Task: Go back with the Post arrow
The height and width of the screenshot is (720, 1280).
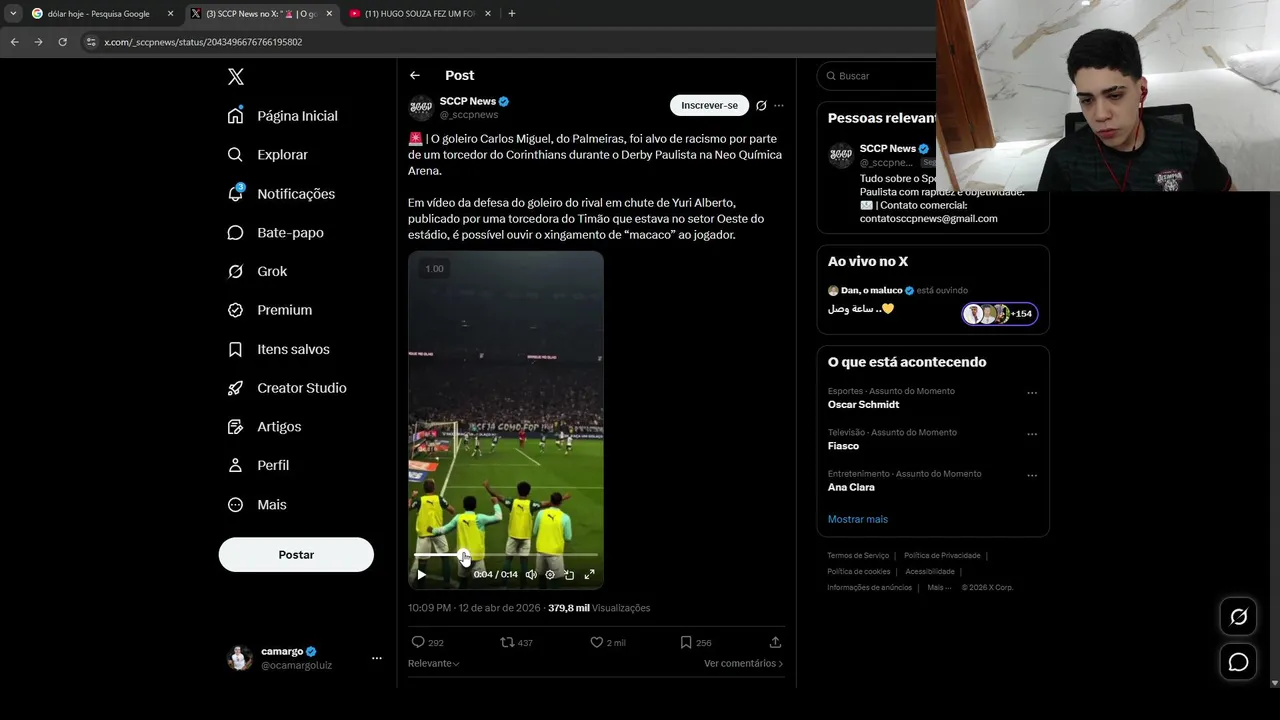Action: click(415, 76)
